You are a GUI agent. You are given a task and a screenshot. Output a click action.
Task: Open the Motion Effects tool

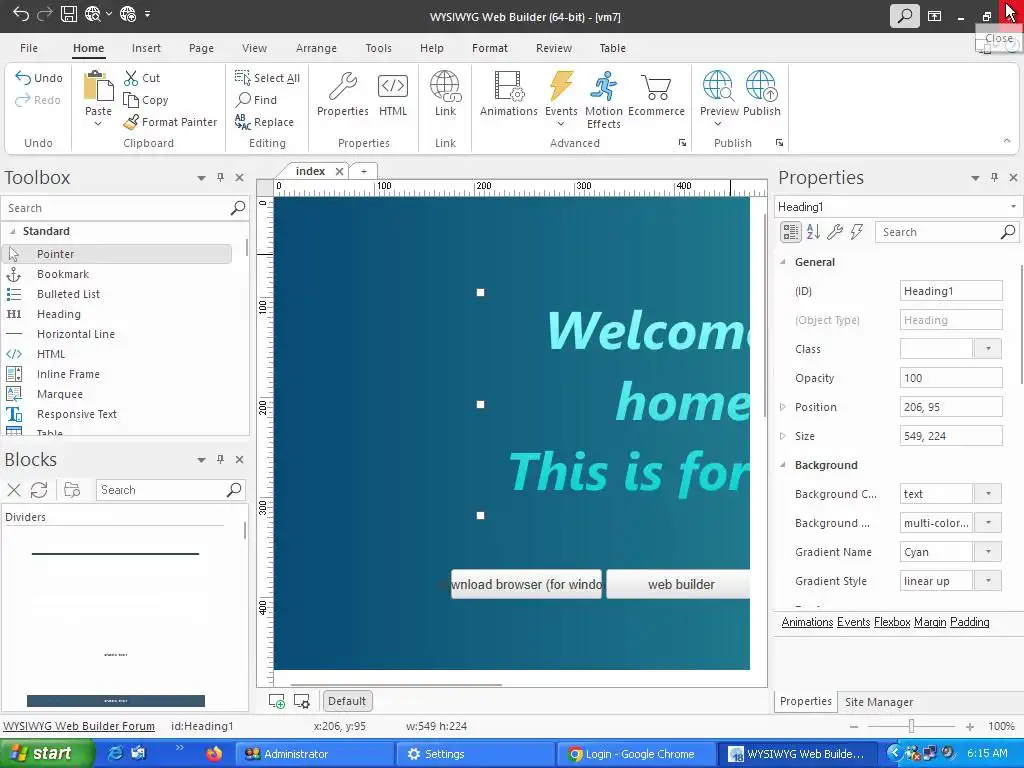pyautogui.click(x=603, y=99)
